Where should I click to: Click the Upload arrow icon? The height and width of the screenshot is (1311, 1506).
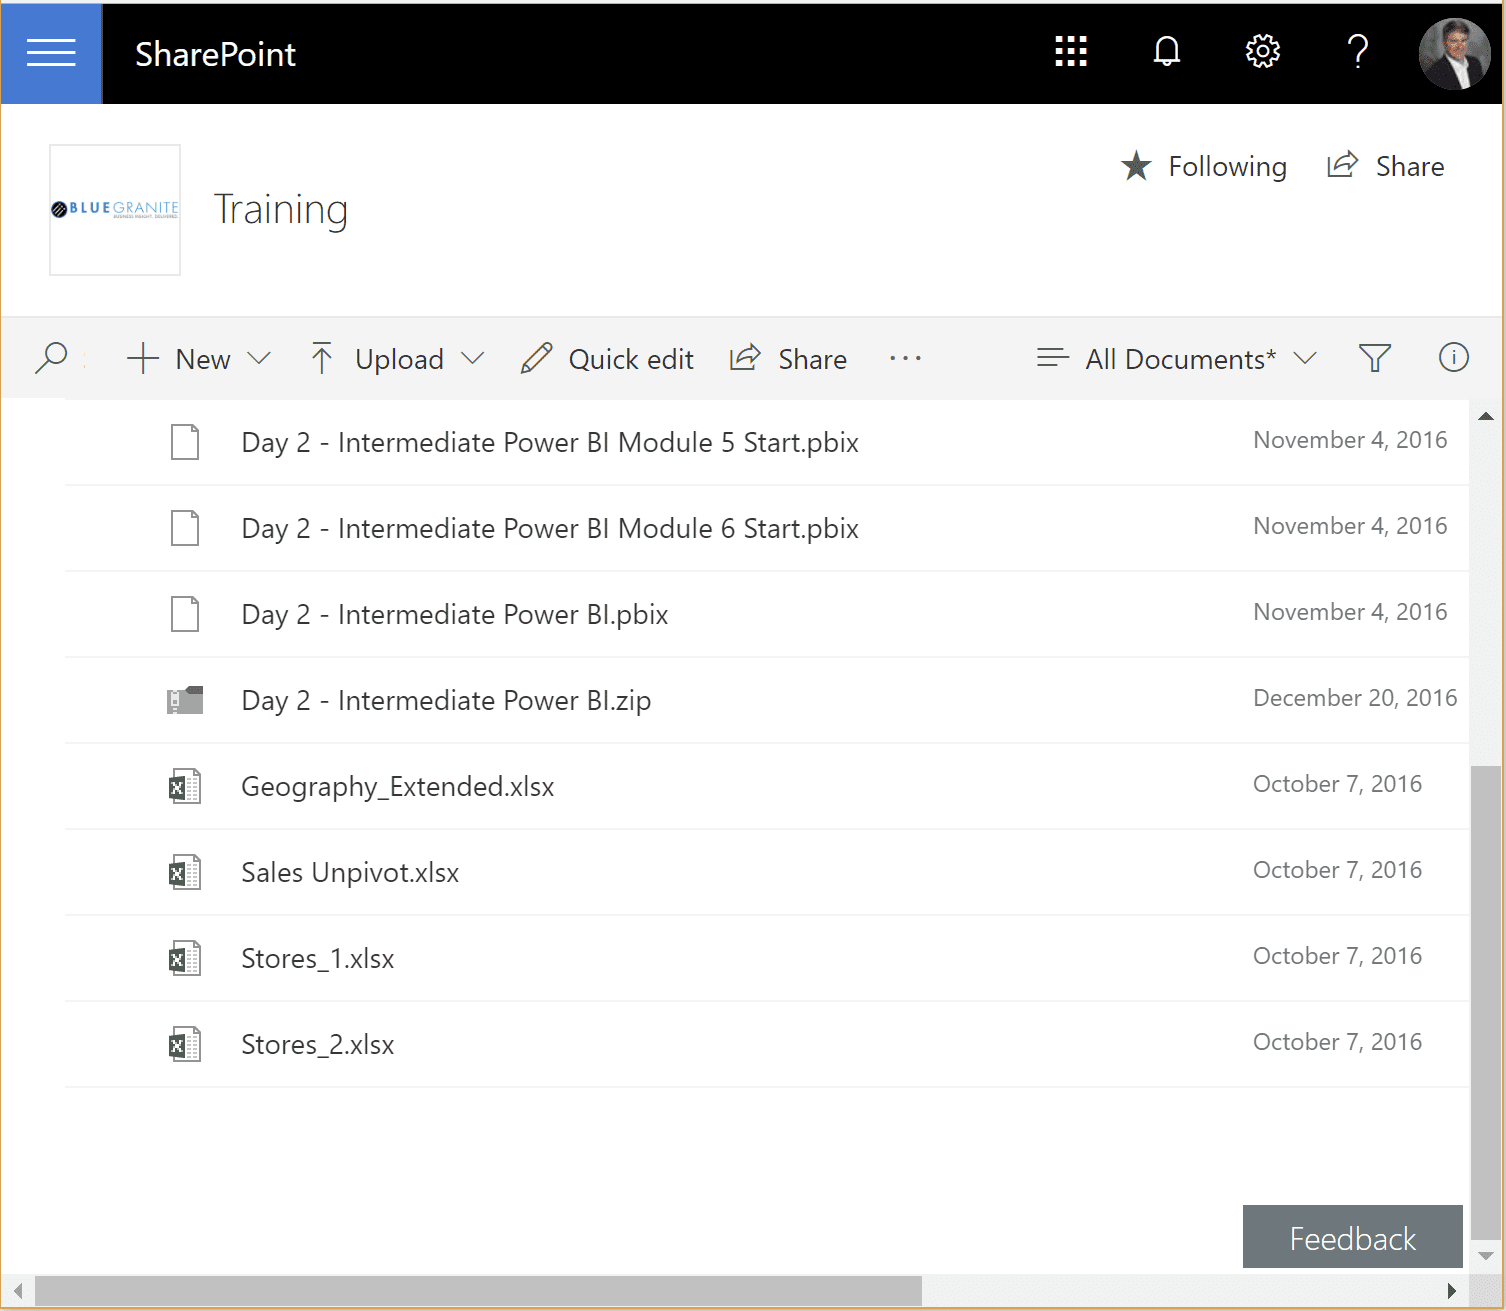(x=322, y=358)
